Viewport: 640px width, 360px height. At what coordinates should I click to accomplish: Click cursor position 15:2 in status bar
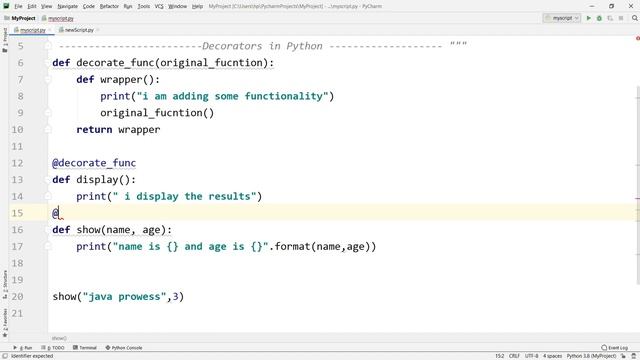(500, 356)
